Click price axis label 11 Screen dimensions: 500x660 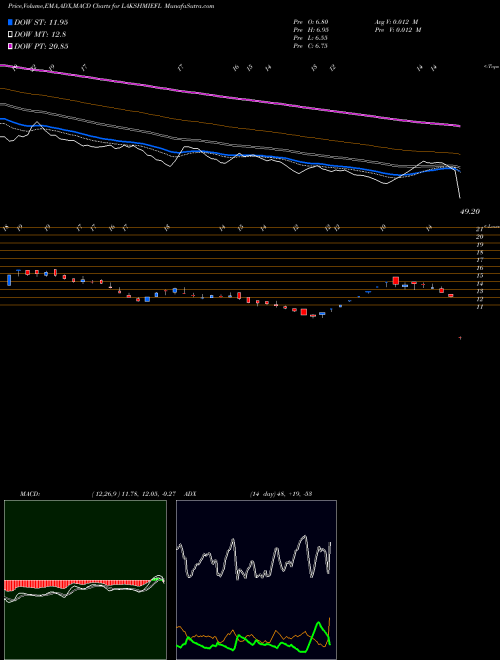[x=479, y=307]
